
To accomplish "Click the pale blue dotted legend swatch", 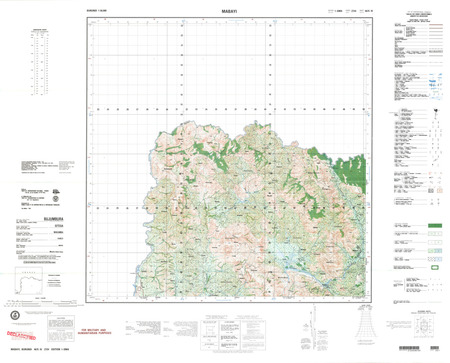I will tap(435, 259).
